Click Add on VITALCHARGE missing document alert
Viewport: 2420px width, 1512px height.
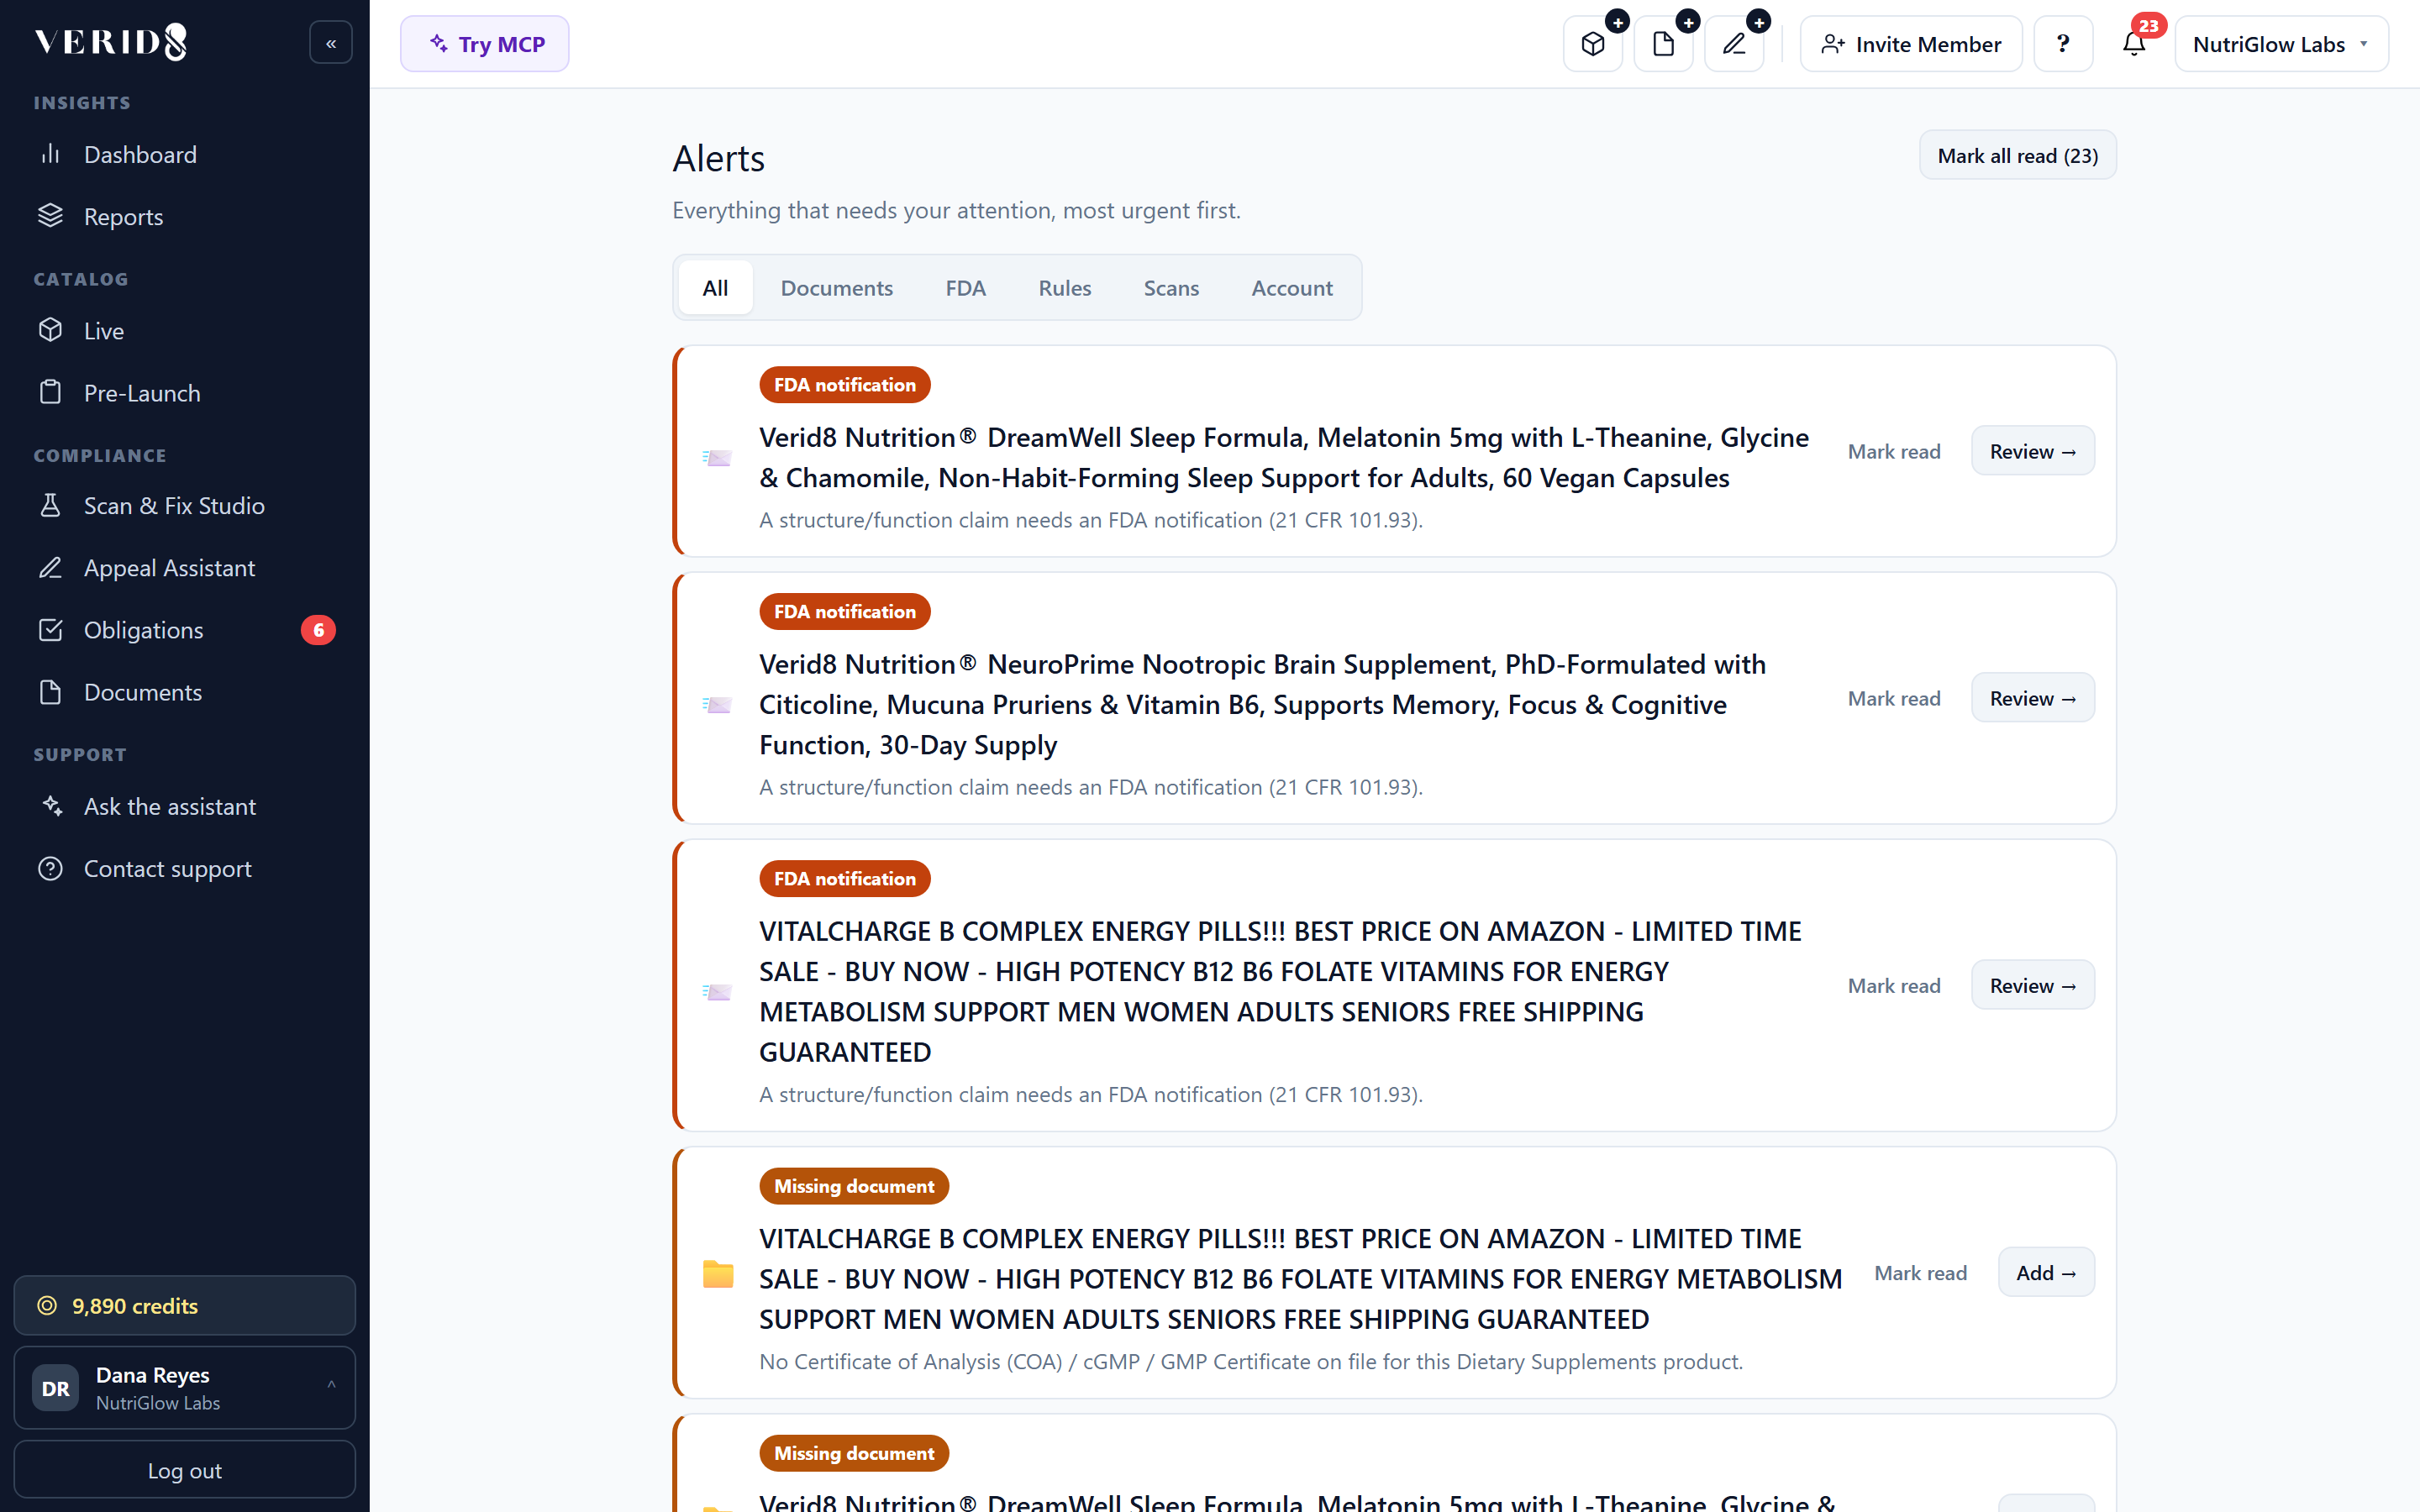click(2046, 1272)
